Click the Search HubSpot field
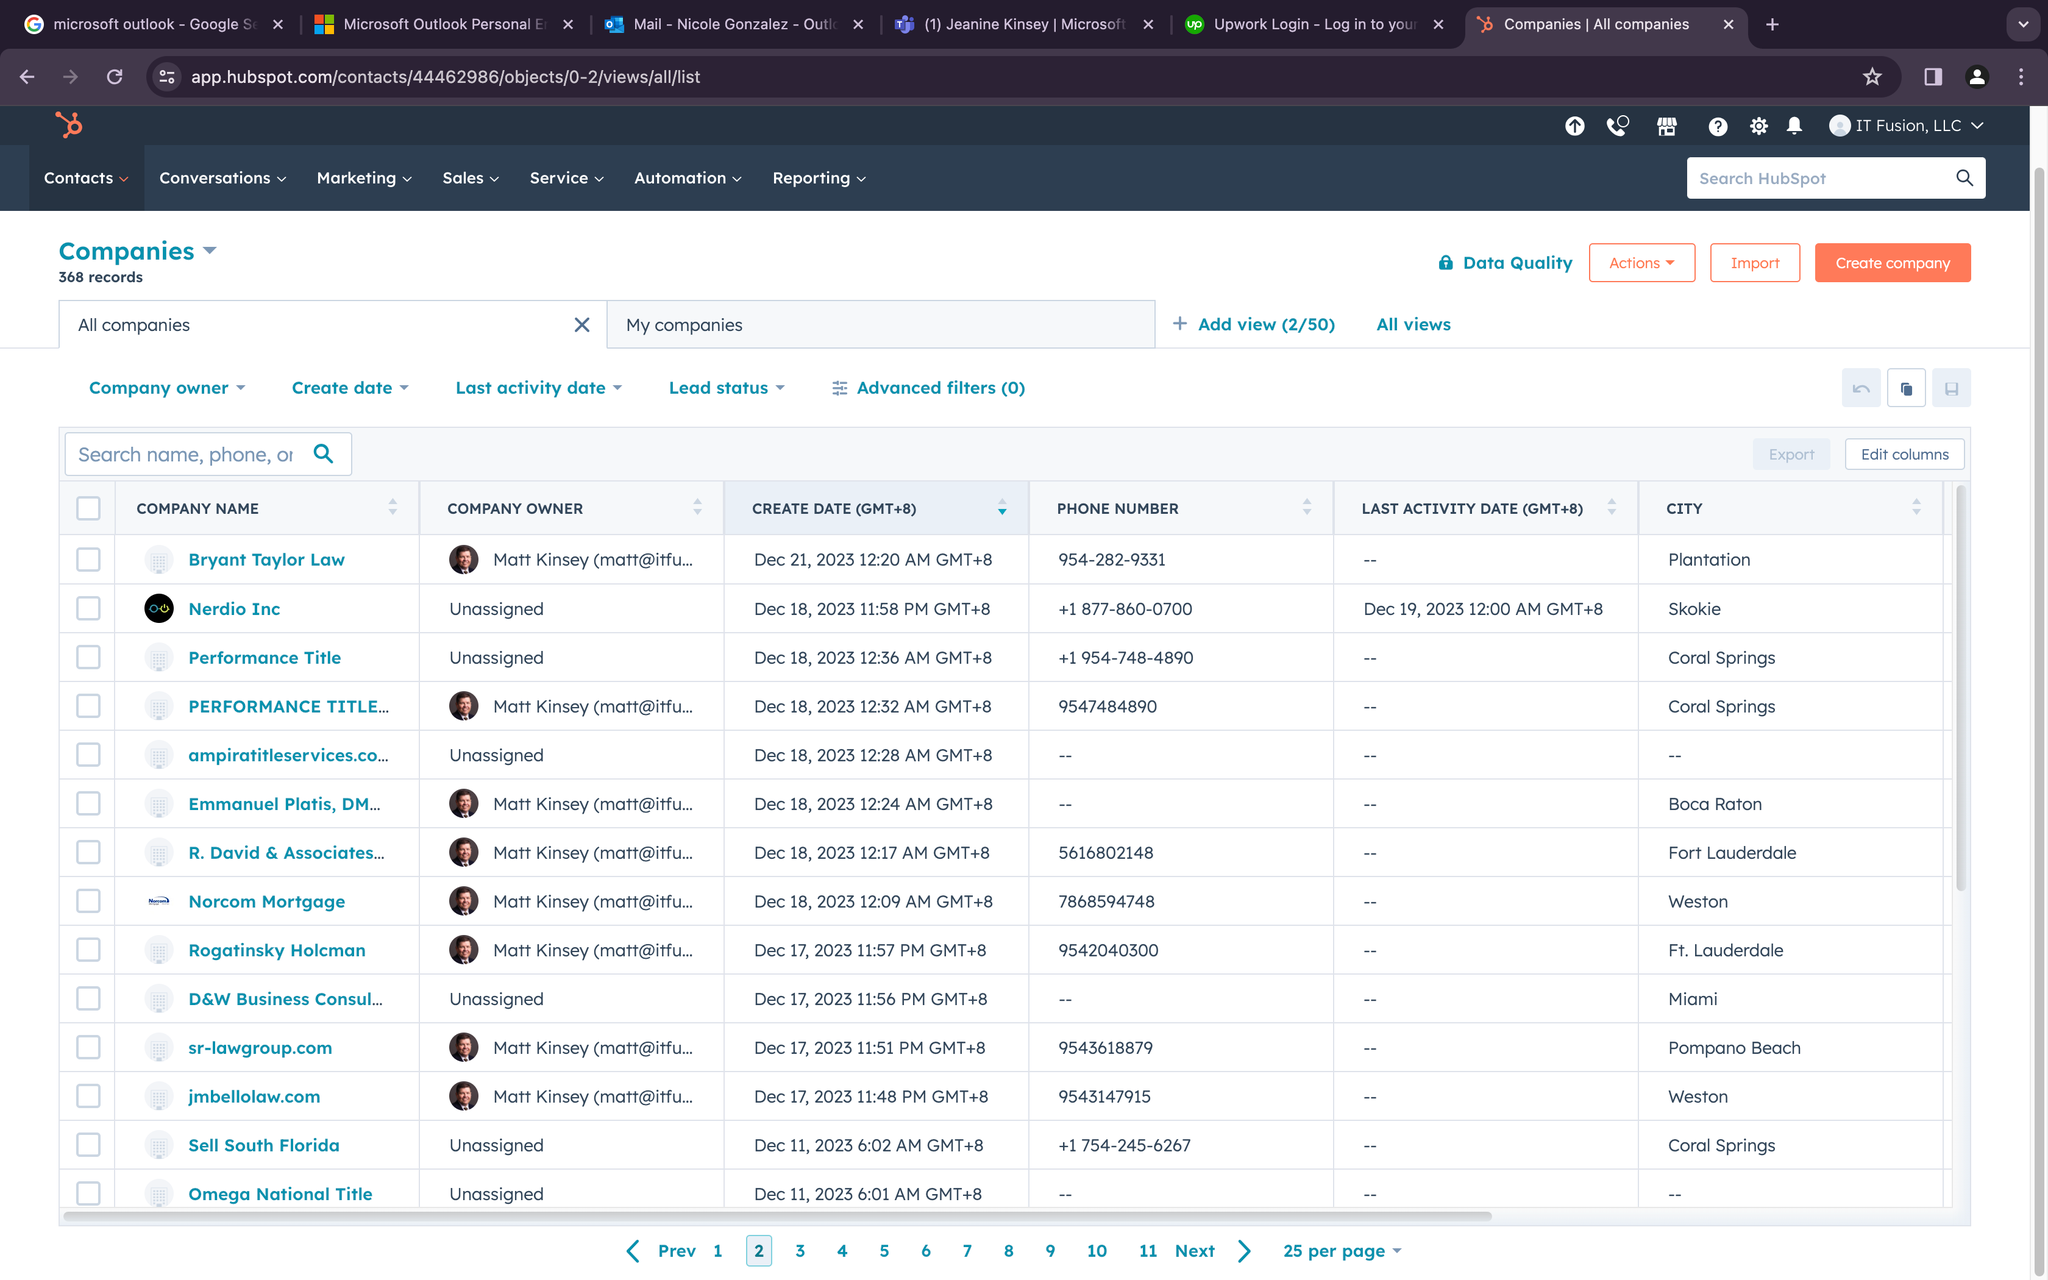 (1820, 178)
